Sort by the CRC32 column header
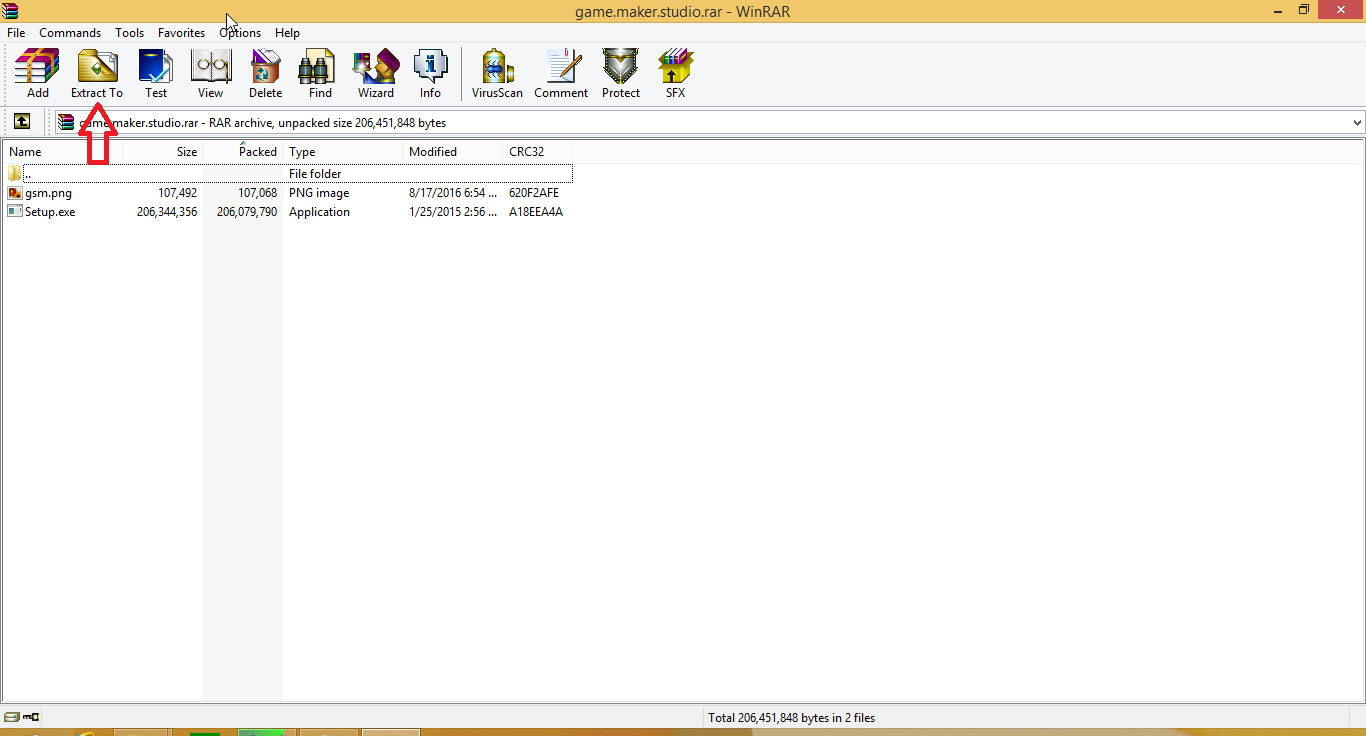 pyautogui.click(x=538, y=152)
